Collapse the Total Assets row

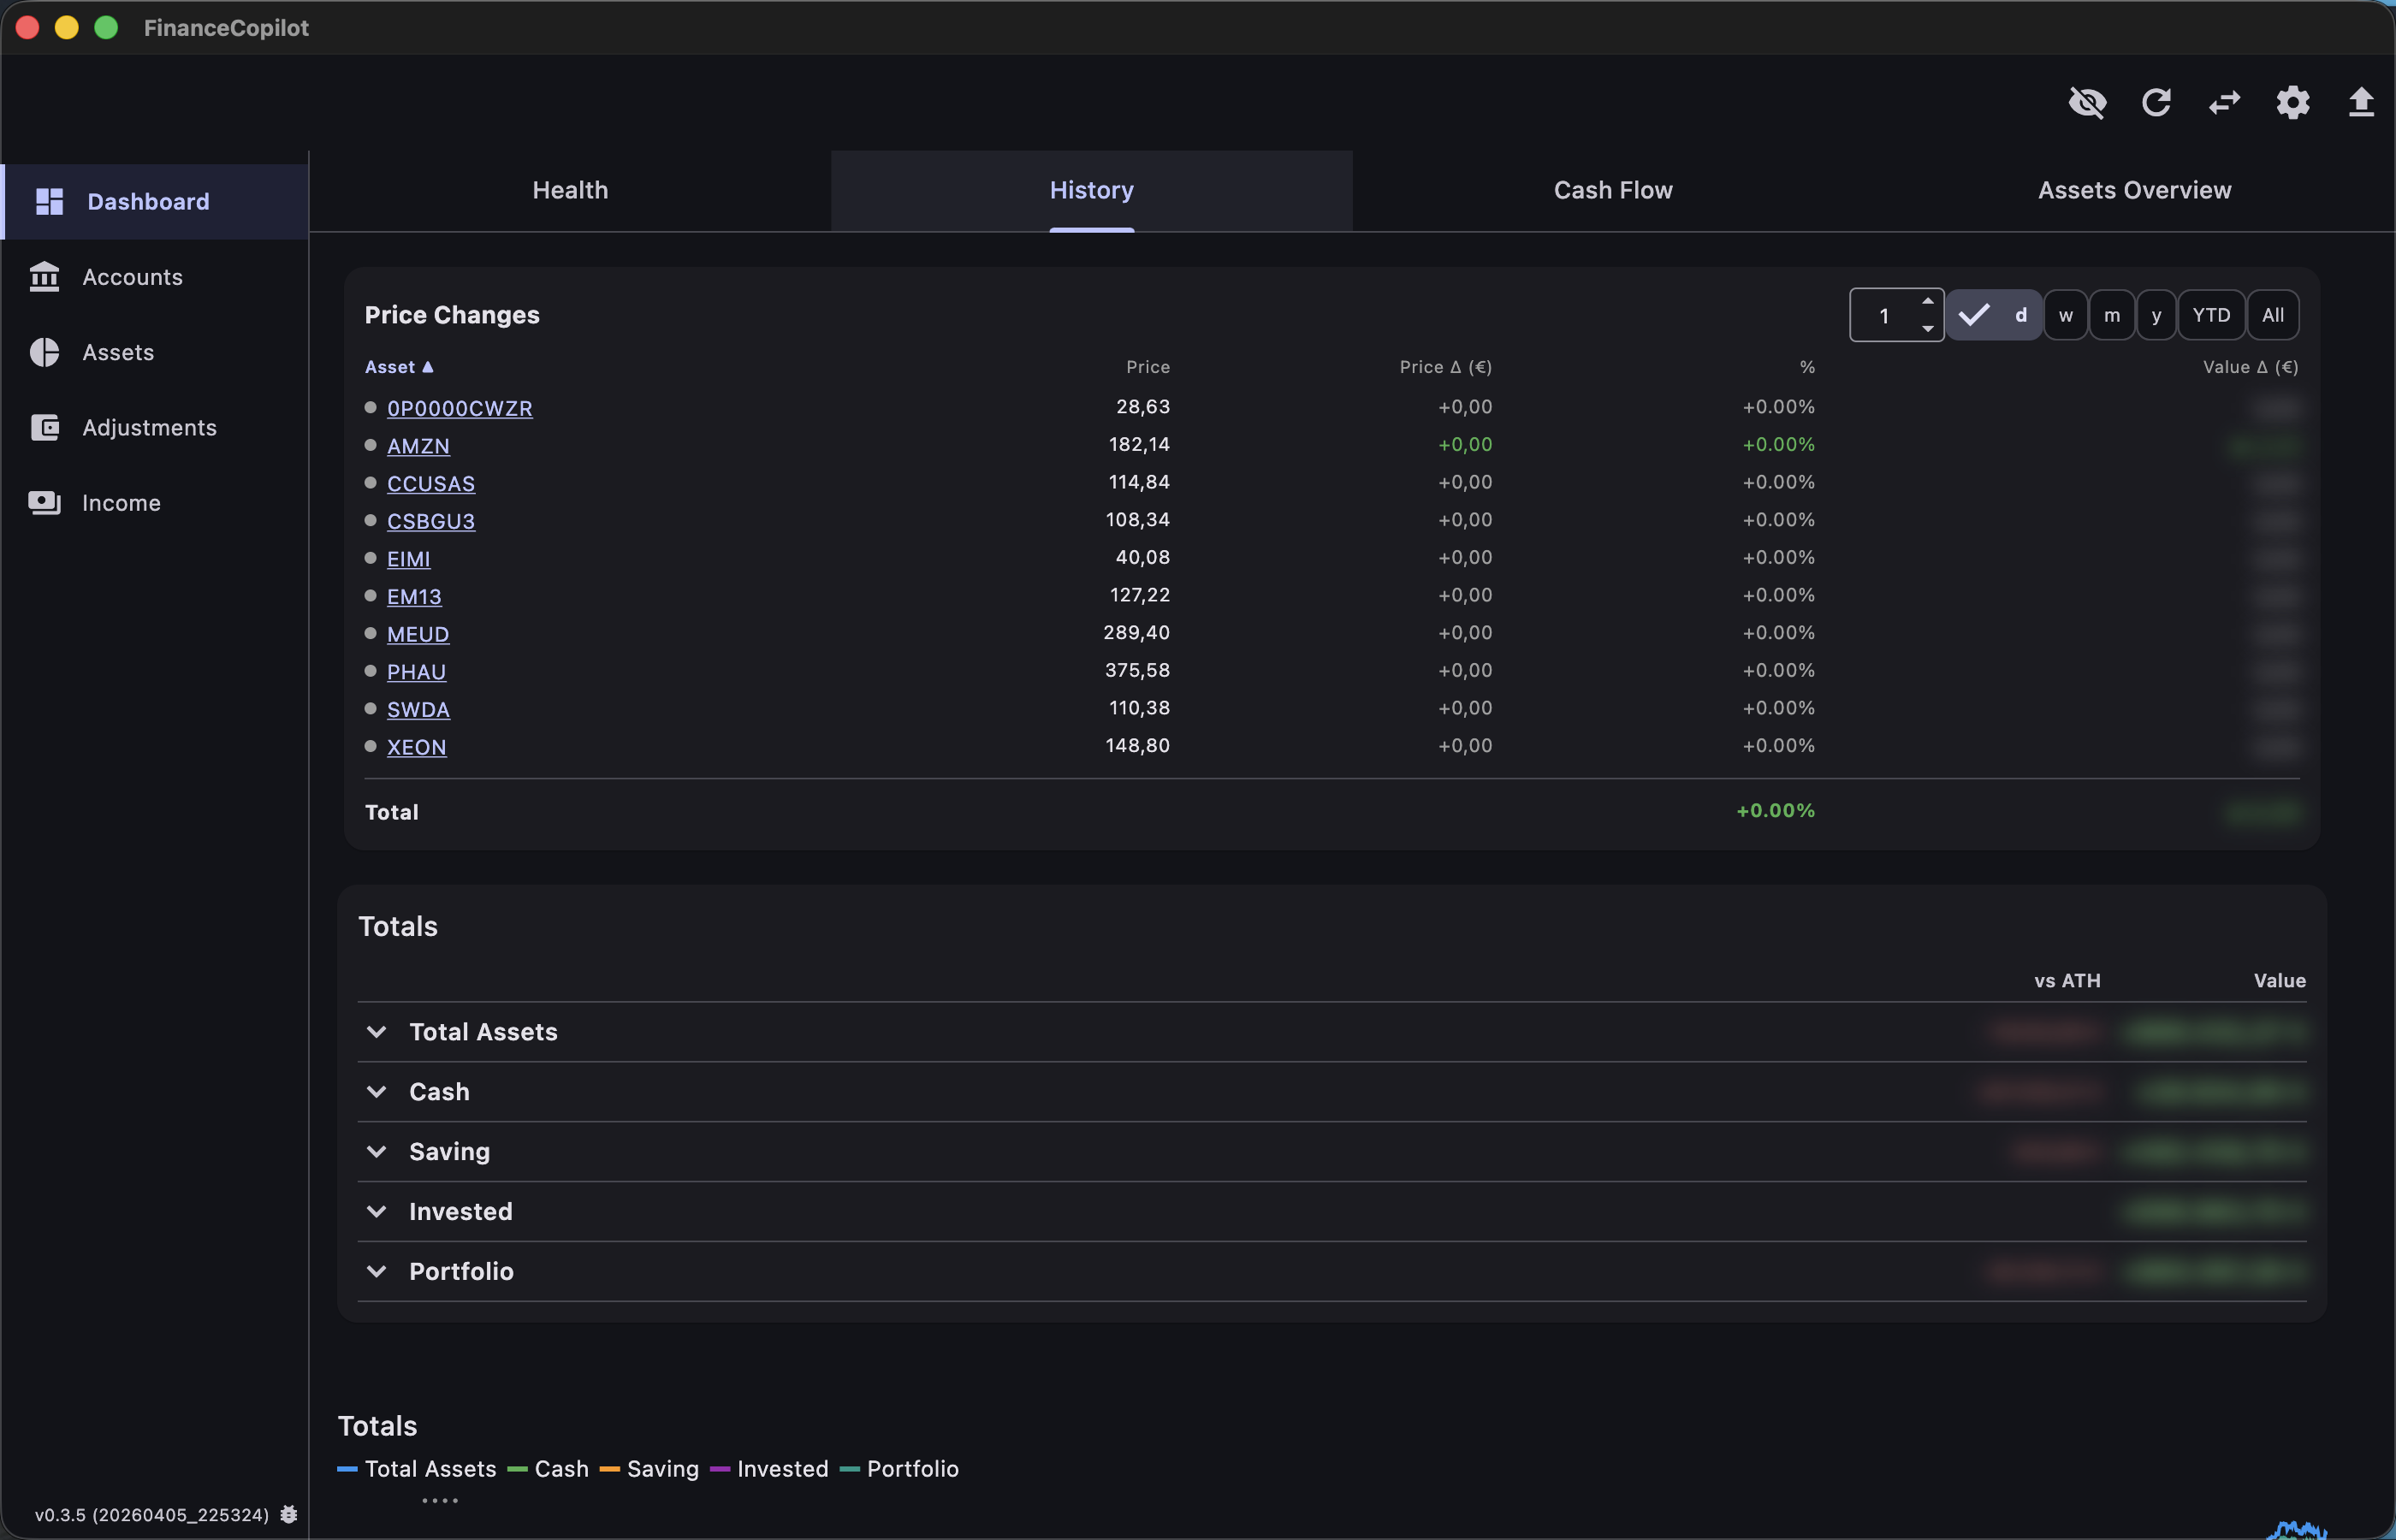pos(378,1031)
